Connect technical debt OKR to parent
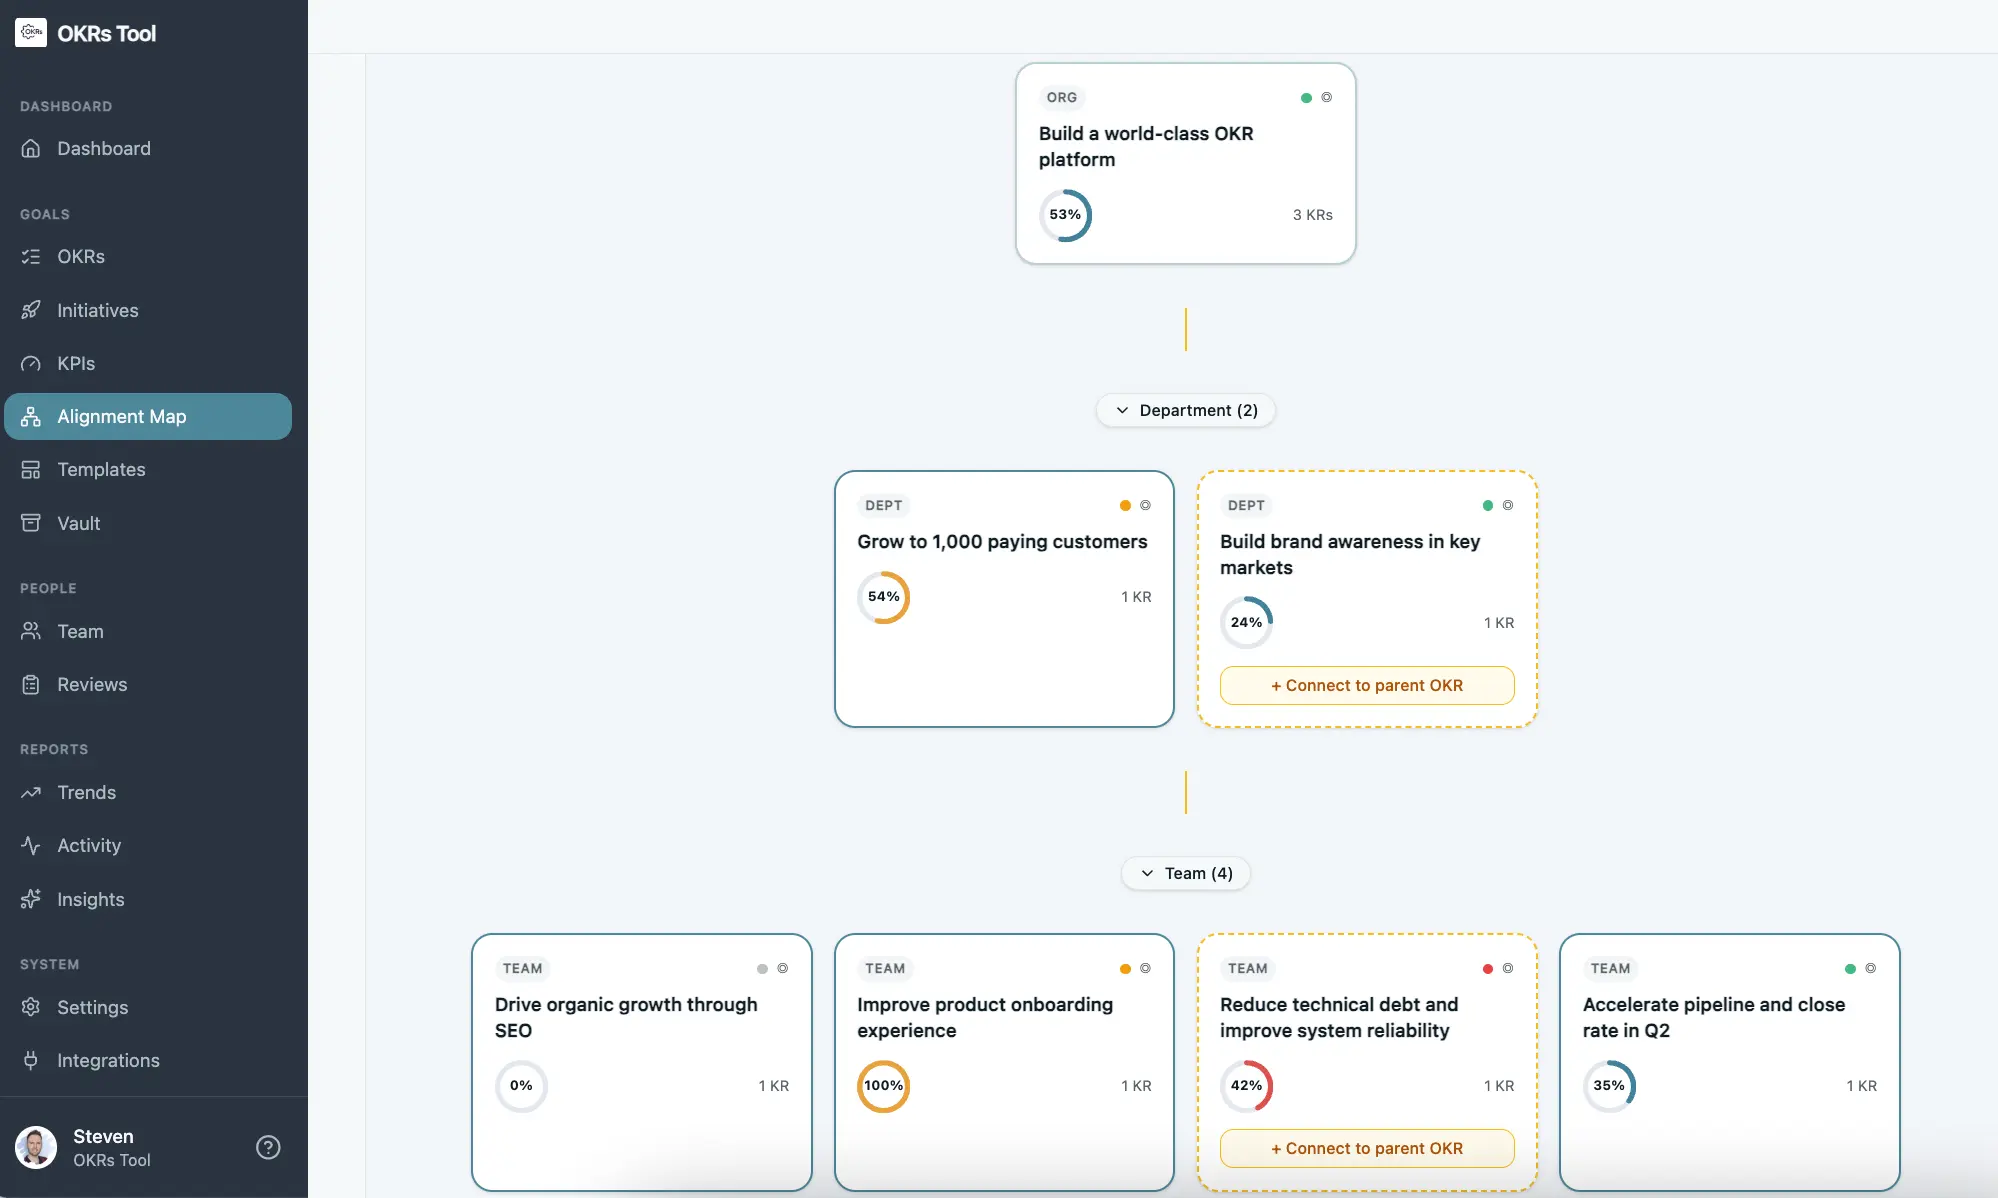This screenshot has width=1998, height=1198. click(x=1366, y=1148)
